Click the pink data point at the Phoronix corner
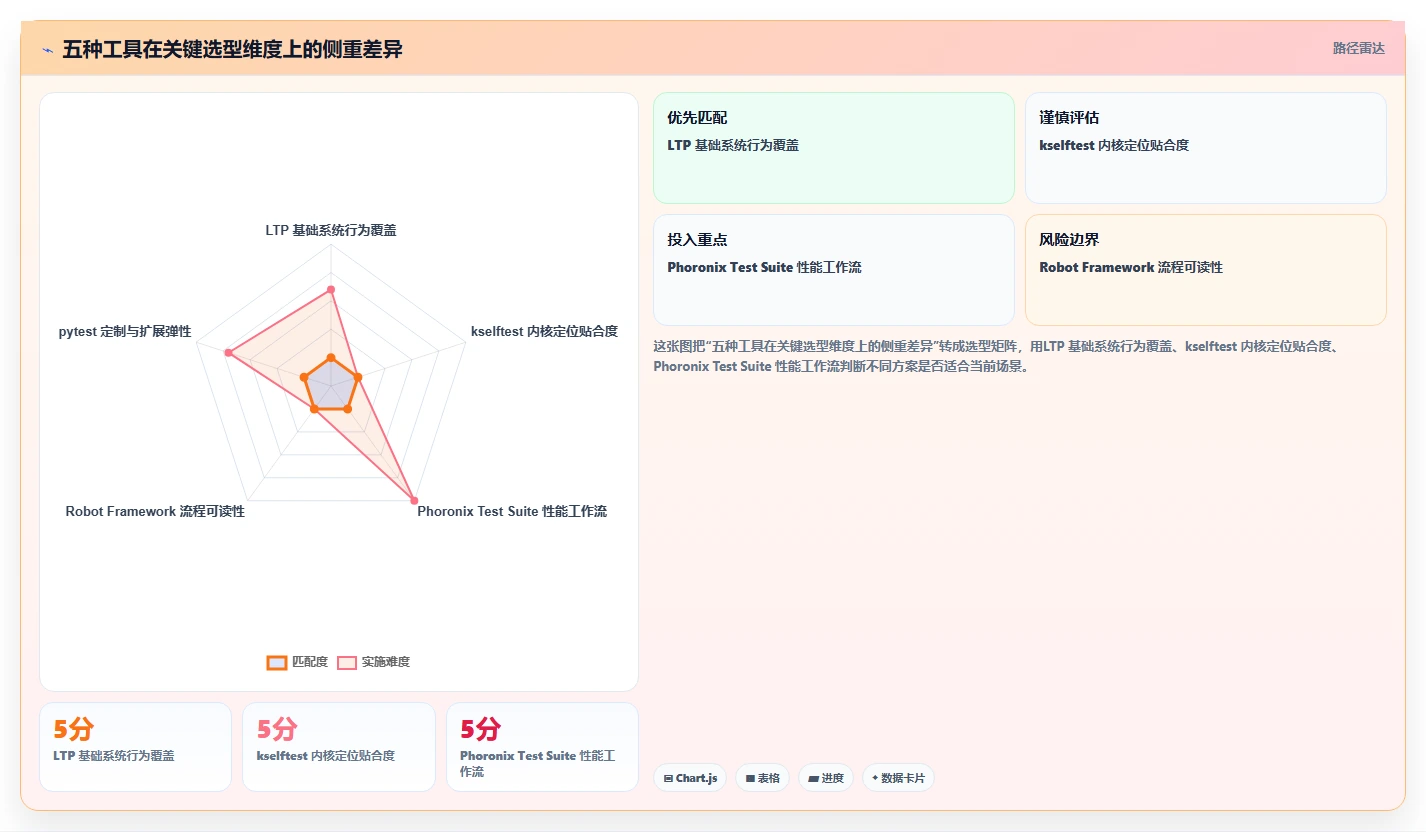Screen dimensions: 1426x832 click(x=414, y=500)
